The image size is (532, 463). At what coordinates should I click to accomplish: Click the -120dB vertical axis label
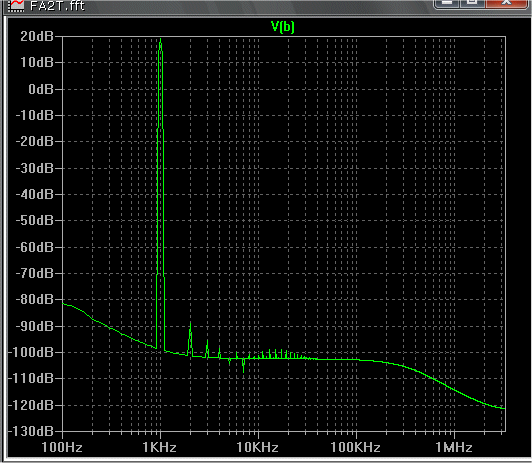pyautogui.click(x=31, y=405)
